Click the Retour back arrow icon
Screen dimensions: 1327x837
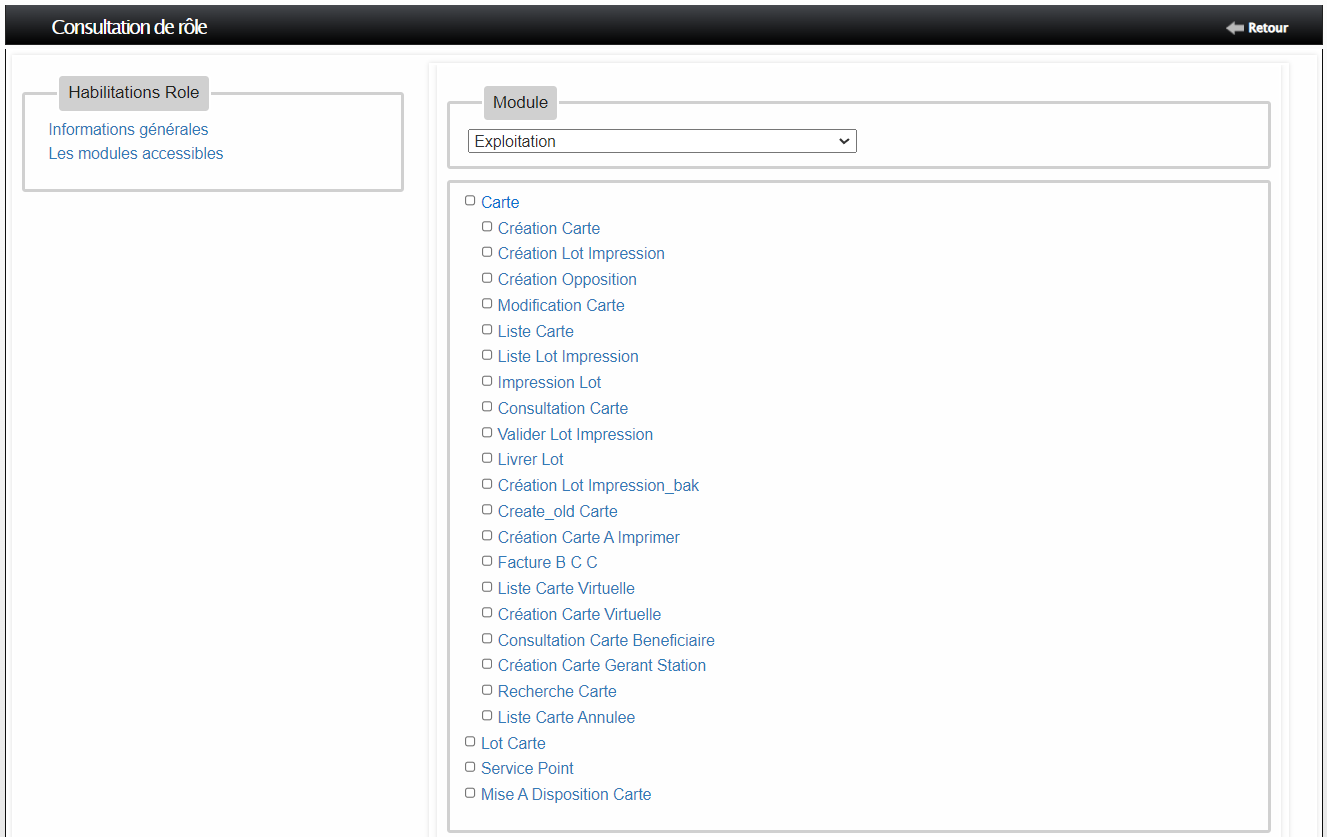coord(1234,28)
